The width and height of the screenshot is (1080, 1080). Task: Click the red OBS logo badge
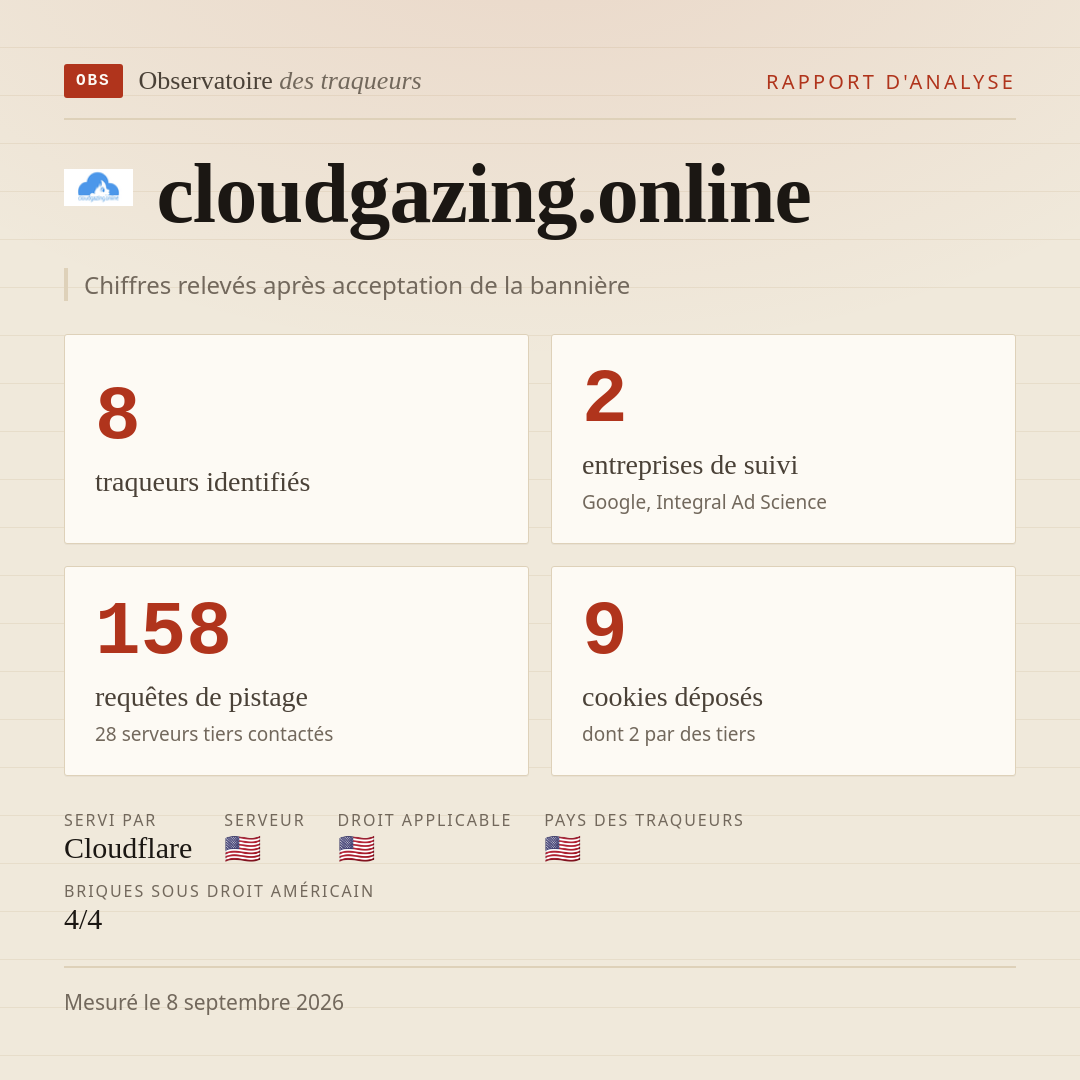pos(94,81)
